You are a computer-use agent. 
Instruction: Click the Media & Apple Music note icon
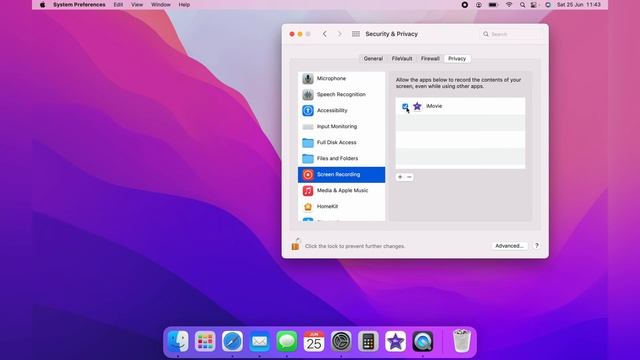coord(308,191)
